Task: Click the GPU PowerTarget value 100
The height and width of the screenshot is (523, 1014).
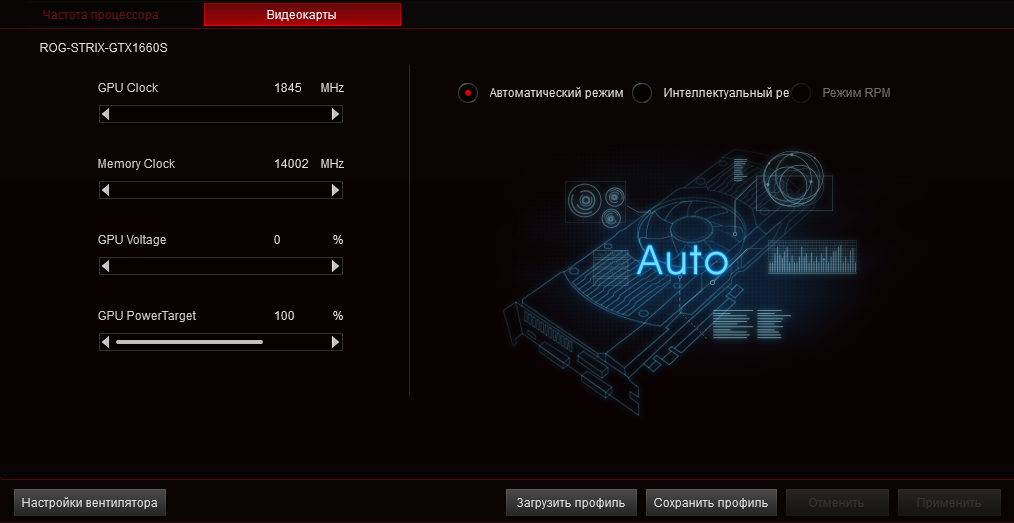Action: pyautogui.click(x=284, y=316)
